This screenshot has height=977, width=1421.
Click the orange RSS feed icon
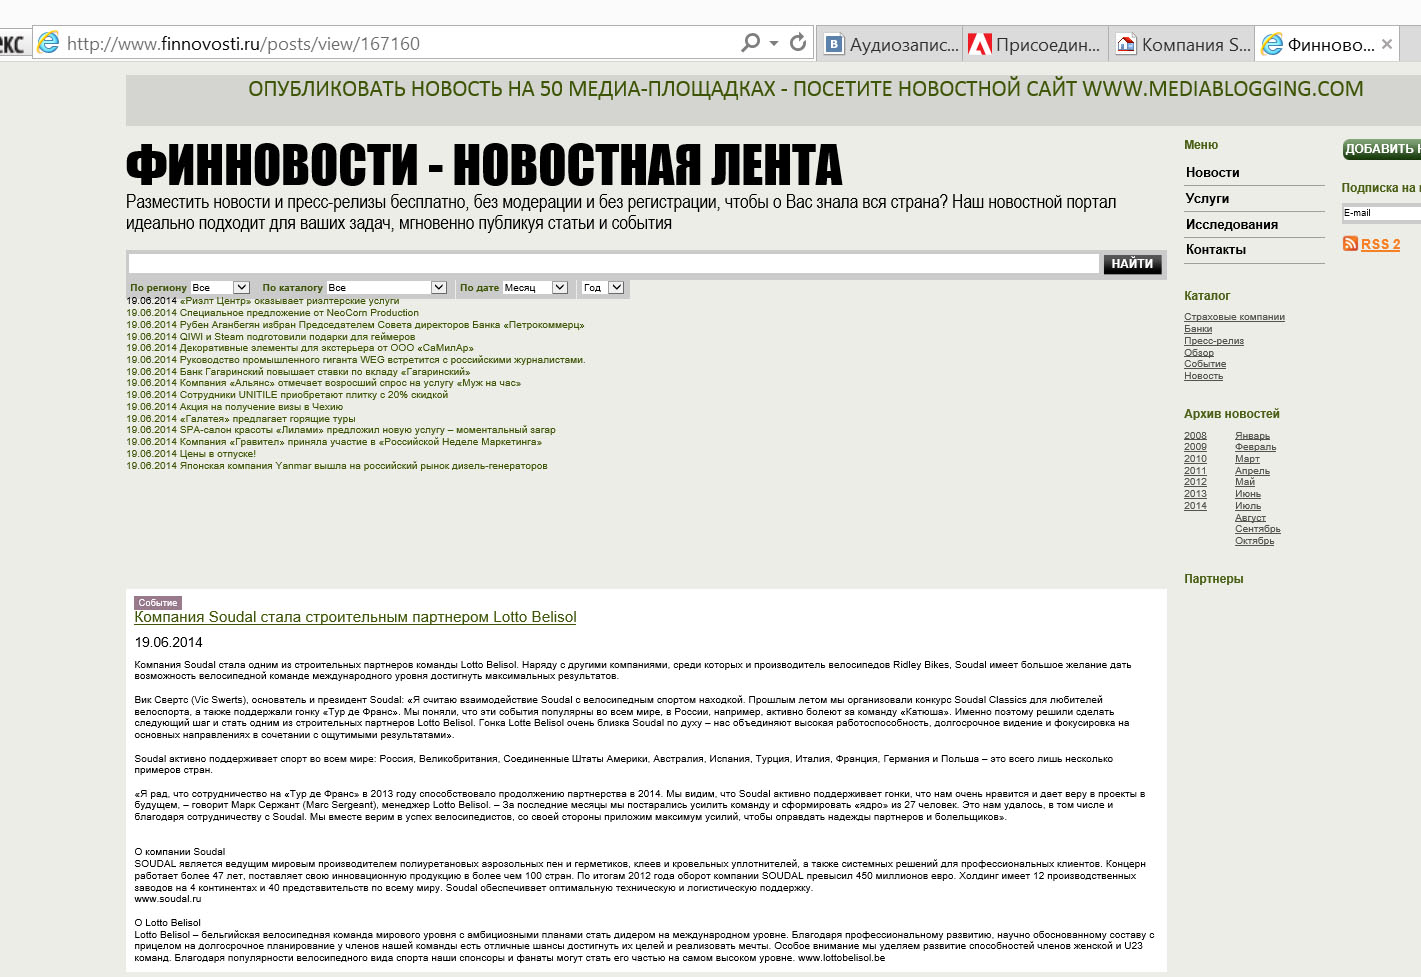[1350, 244]
